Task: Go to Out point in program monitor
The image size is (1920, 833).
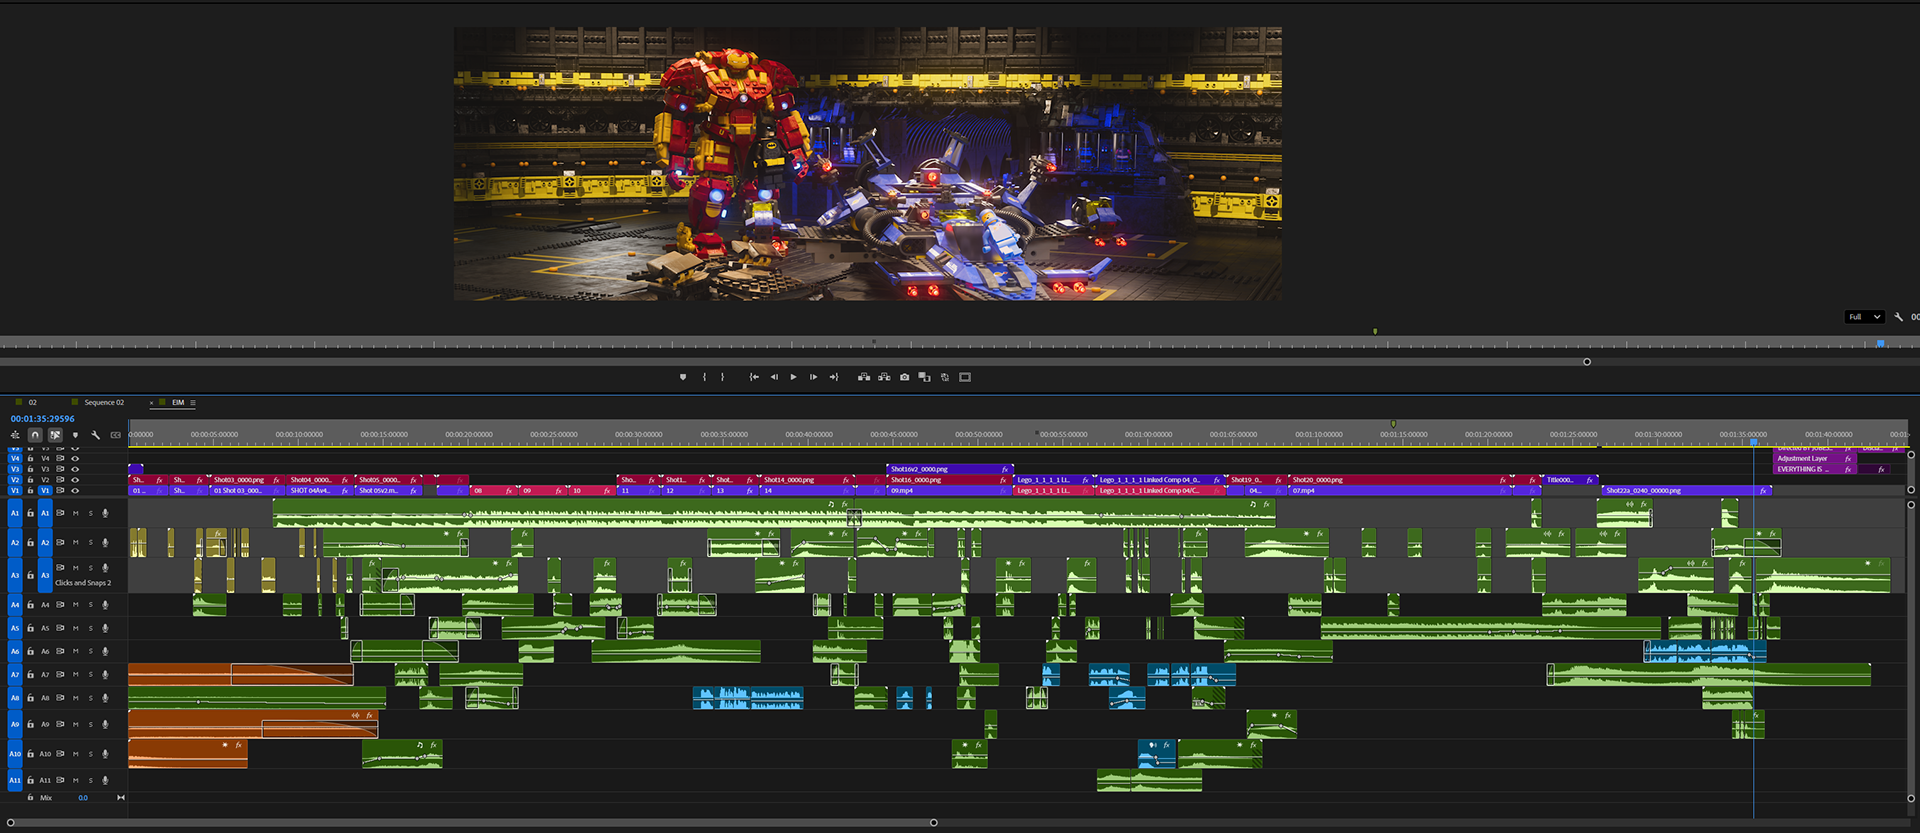Action: click(x=834, y=377)
